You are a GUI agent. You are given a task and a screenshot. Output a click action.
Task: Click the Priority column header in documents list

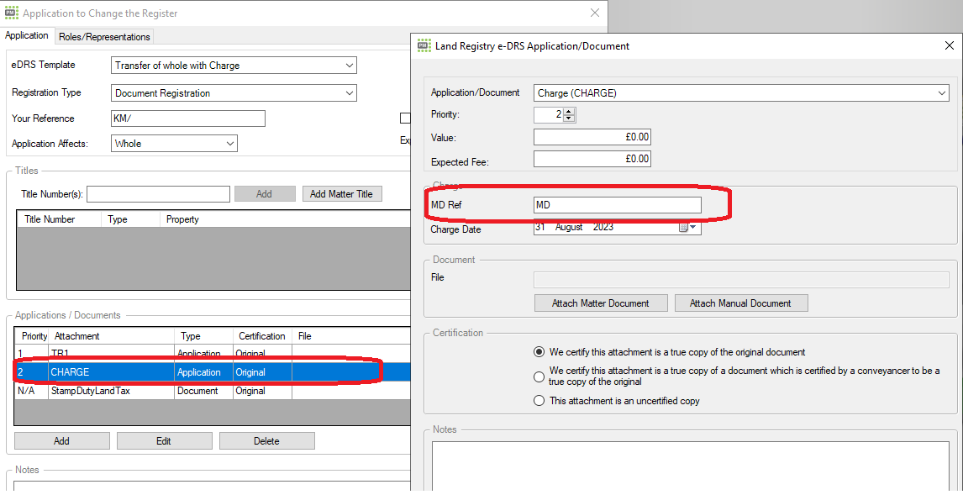34,336
